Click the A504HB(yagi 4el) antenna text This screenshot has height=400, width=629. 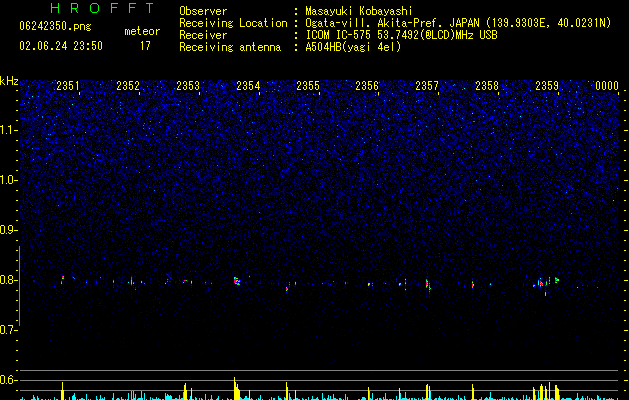click(353, 47)
